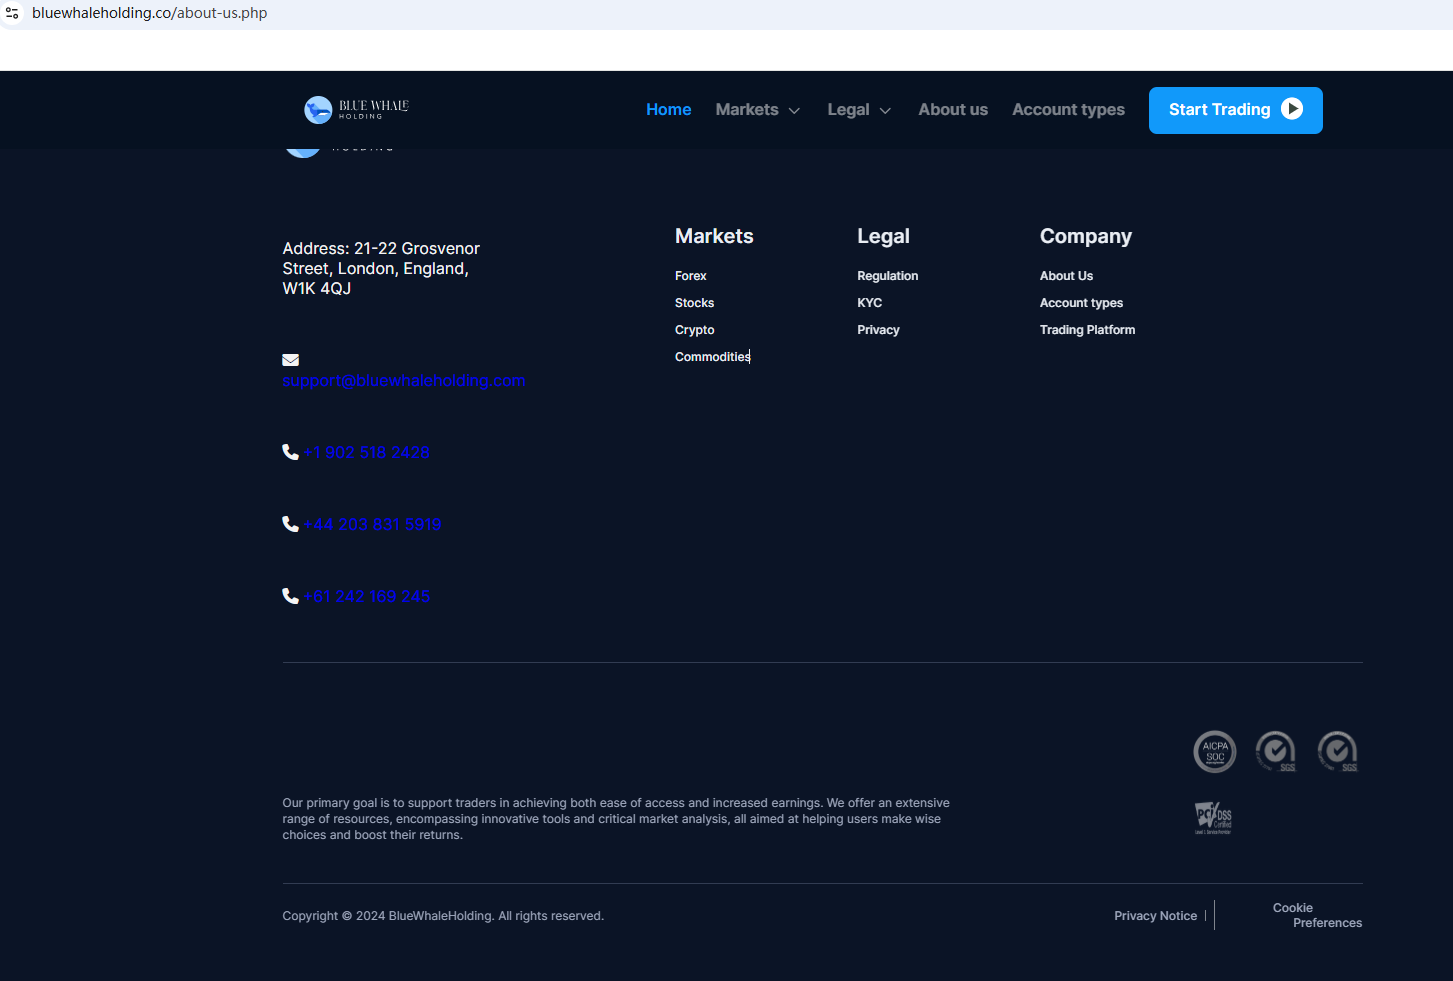The image size is (1453, 981).
Task: Go to About us in navbar
Action: pyautogui.click(x=953, y=110)
